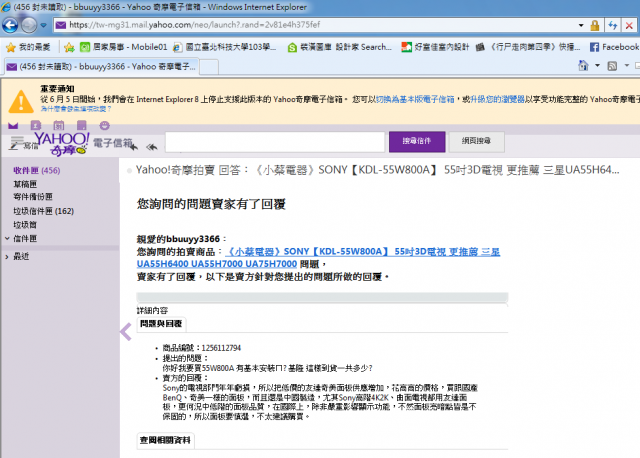This screenshot has width=640, height=458.
Task: Open the 垃圾信件匣 (162) spam folder
Action: [x=43, y=211]
